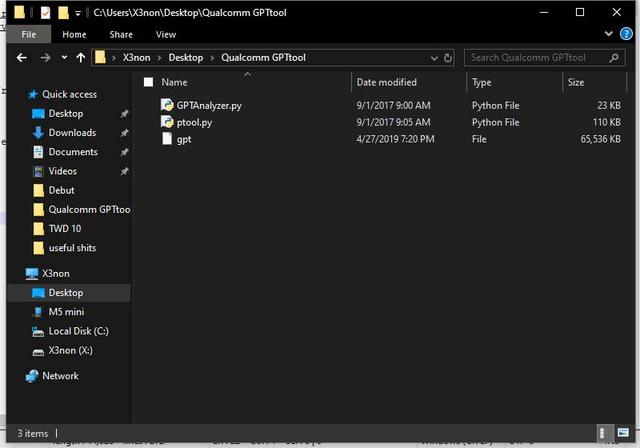640x448 pixels.
Task: Open the address bar history dropdown
Action: 434,58
